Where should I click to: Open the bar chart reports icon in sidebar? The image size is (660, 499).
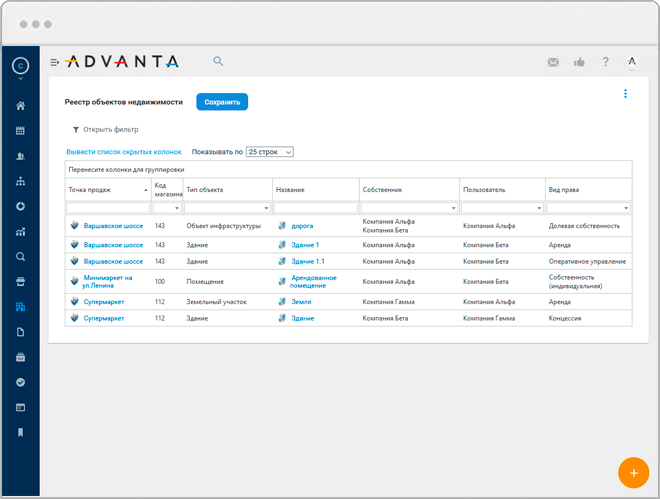pyautogui.click(x=20, y=231)
